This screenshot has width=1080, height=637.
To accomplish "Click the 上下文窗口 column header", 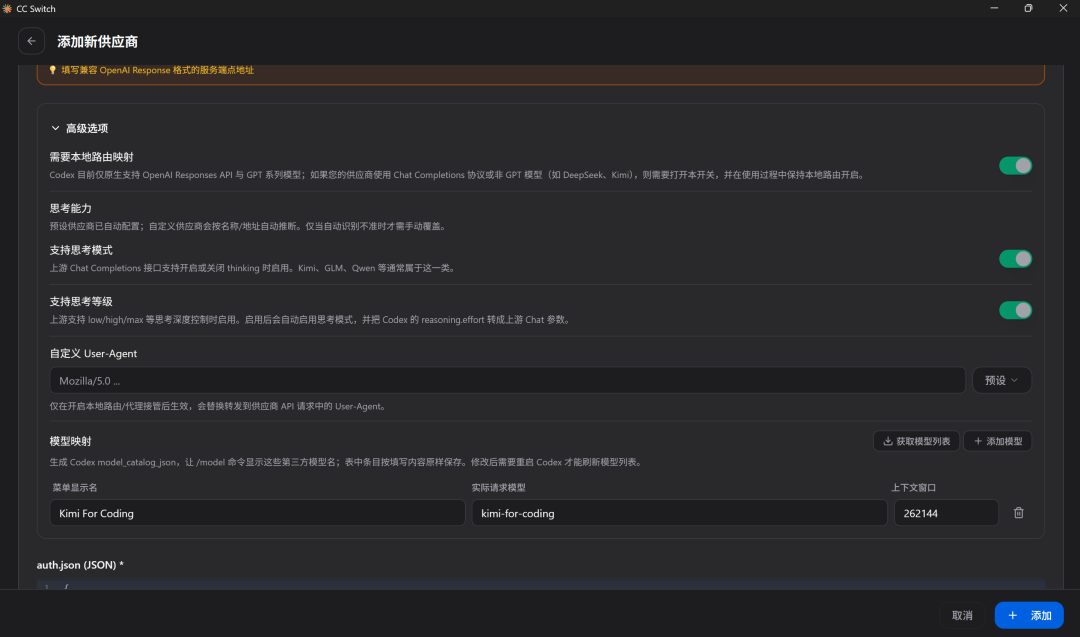I will coord(913,488).
